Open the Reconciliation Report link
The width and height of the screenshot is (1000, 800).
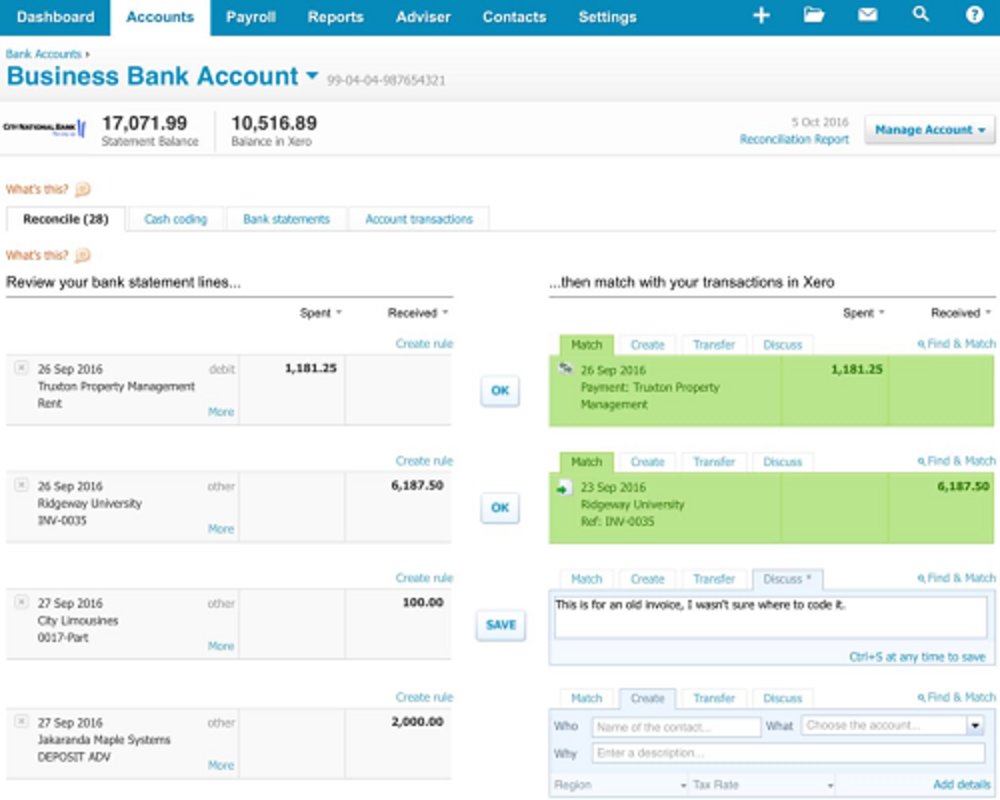click(794, 140)
